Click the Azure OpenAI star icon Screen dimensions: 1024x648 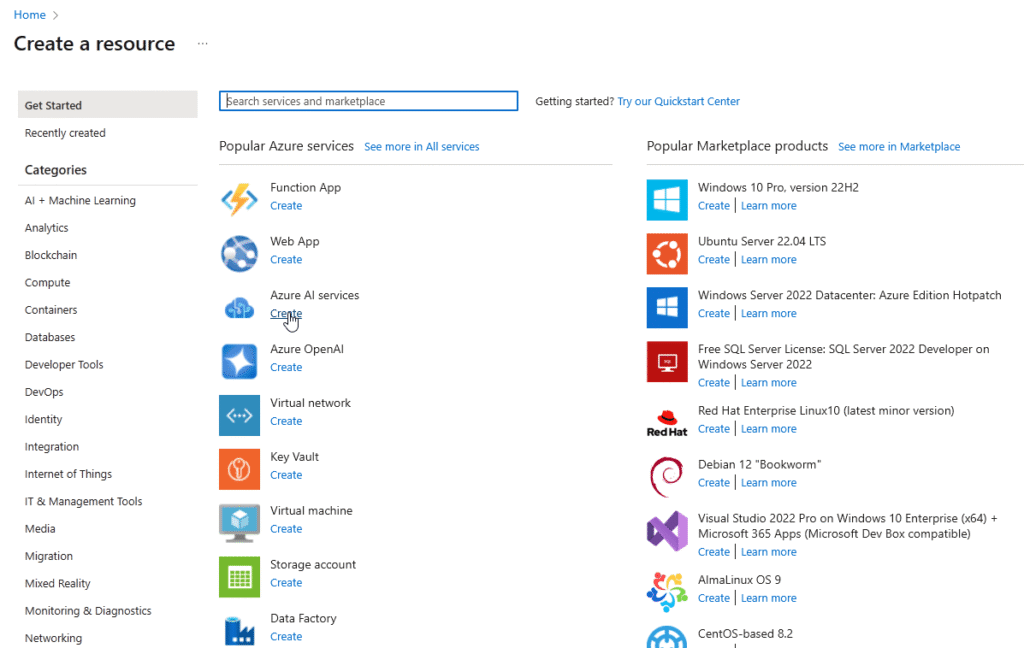coord(239,361)
